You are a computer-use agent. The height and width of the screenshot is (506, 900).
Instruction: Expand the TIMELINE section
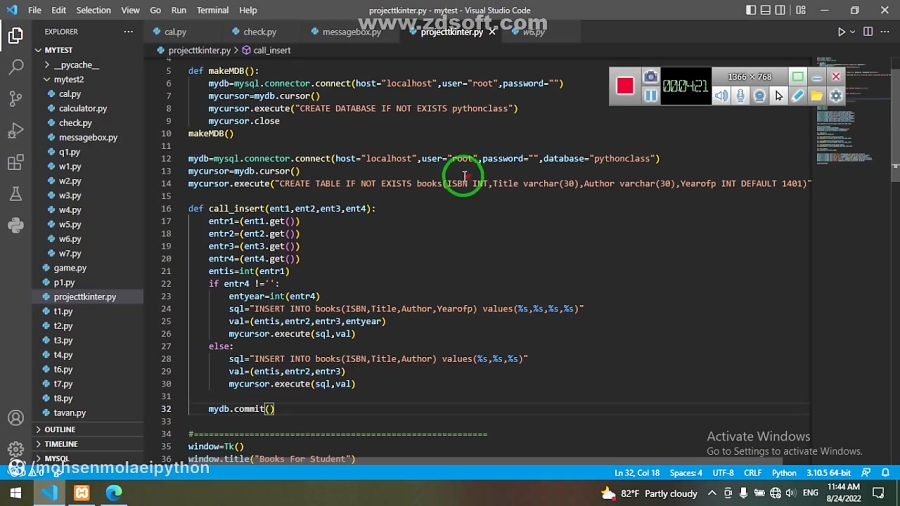click(x=60, y=444)
